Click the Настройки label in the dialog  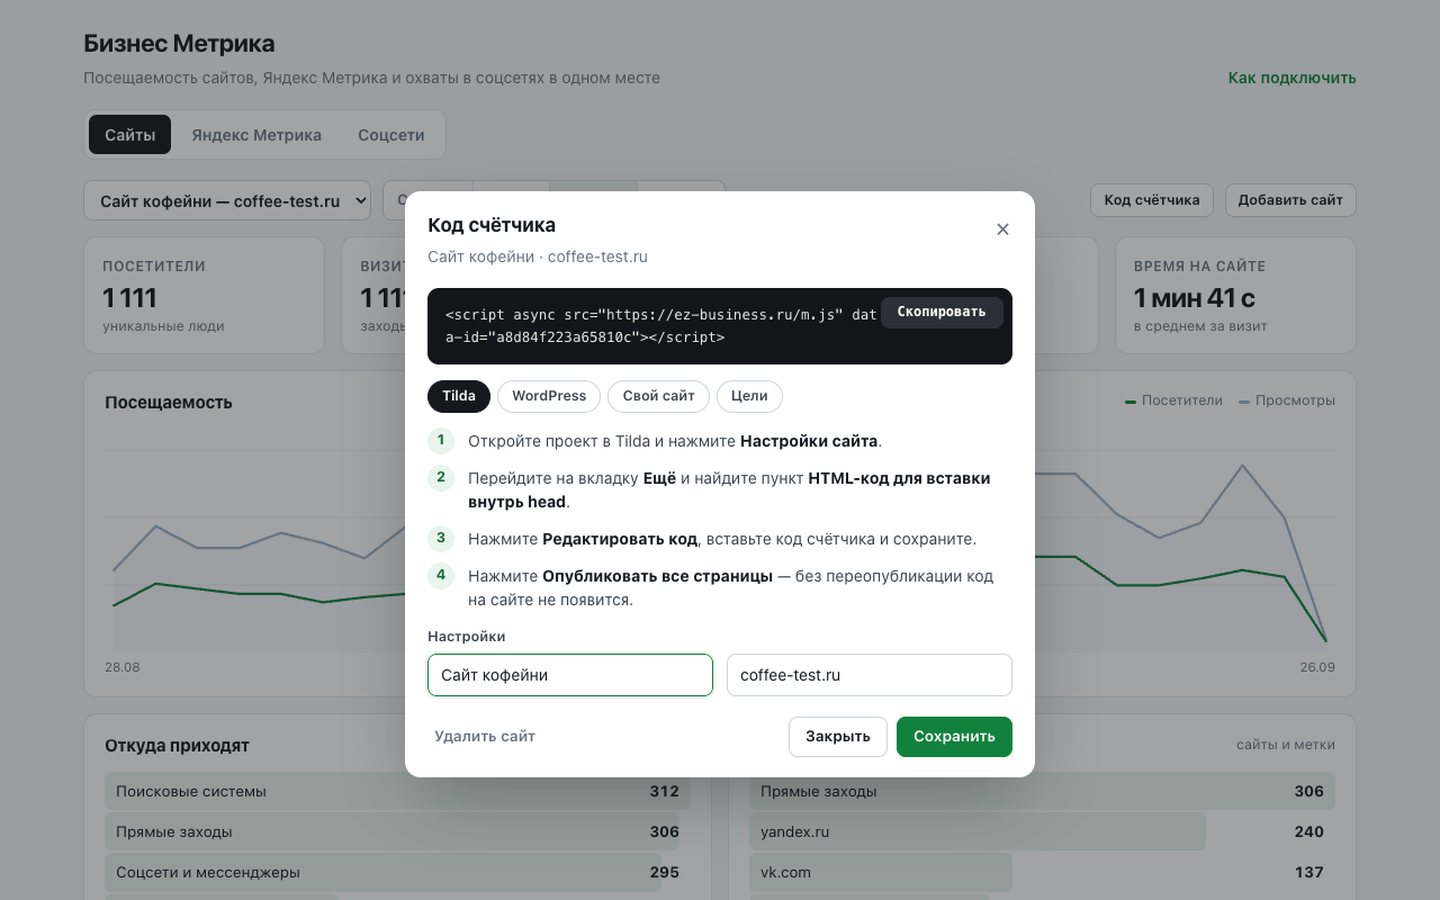pos(467,636)
